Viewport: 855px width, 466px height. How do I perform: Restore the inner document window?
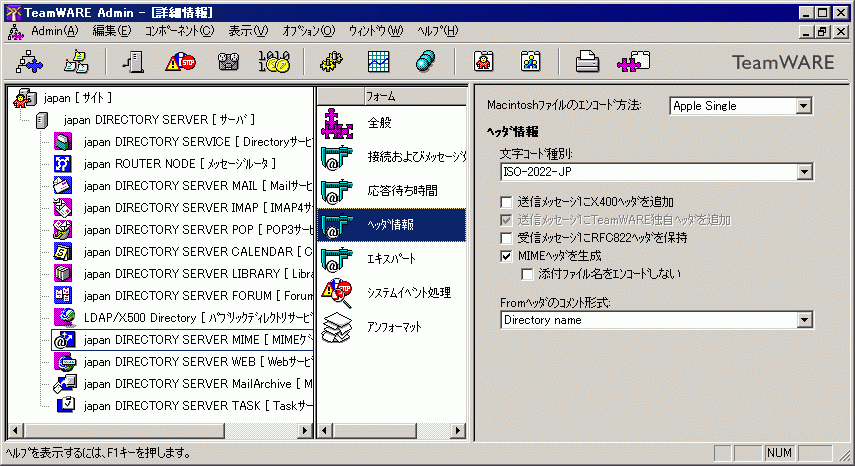(822, 32)
